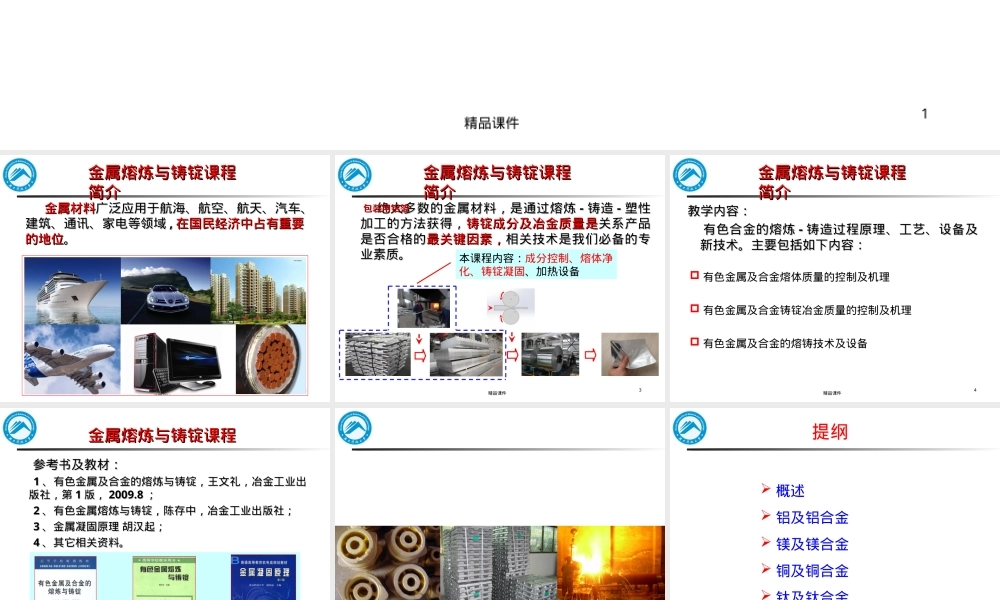Image resolution: width=1000 pixels, height=600 pixels.
Task: Select the copper cable cross-section photo
Action: click(271, 359)
